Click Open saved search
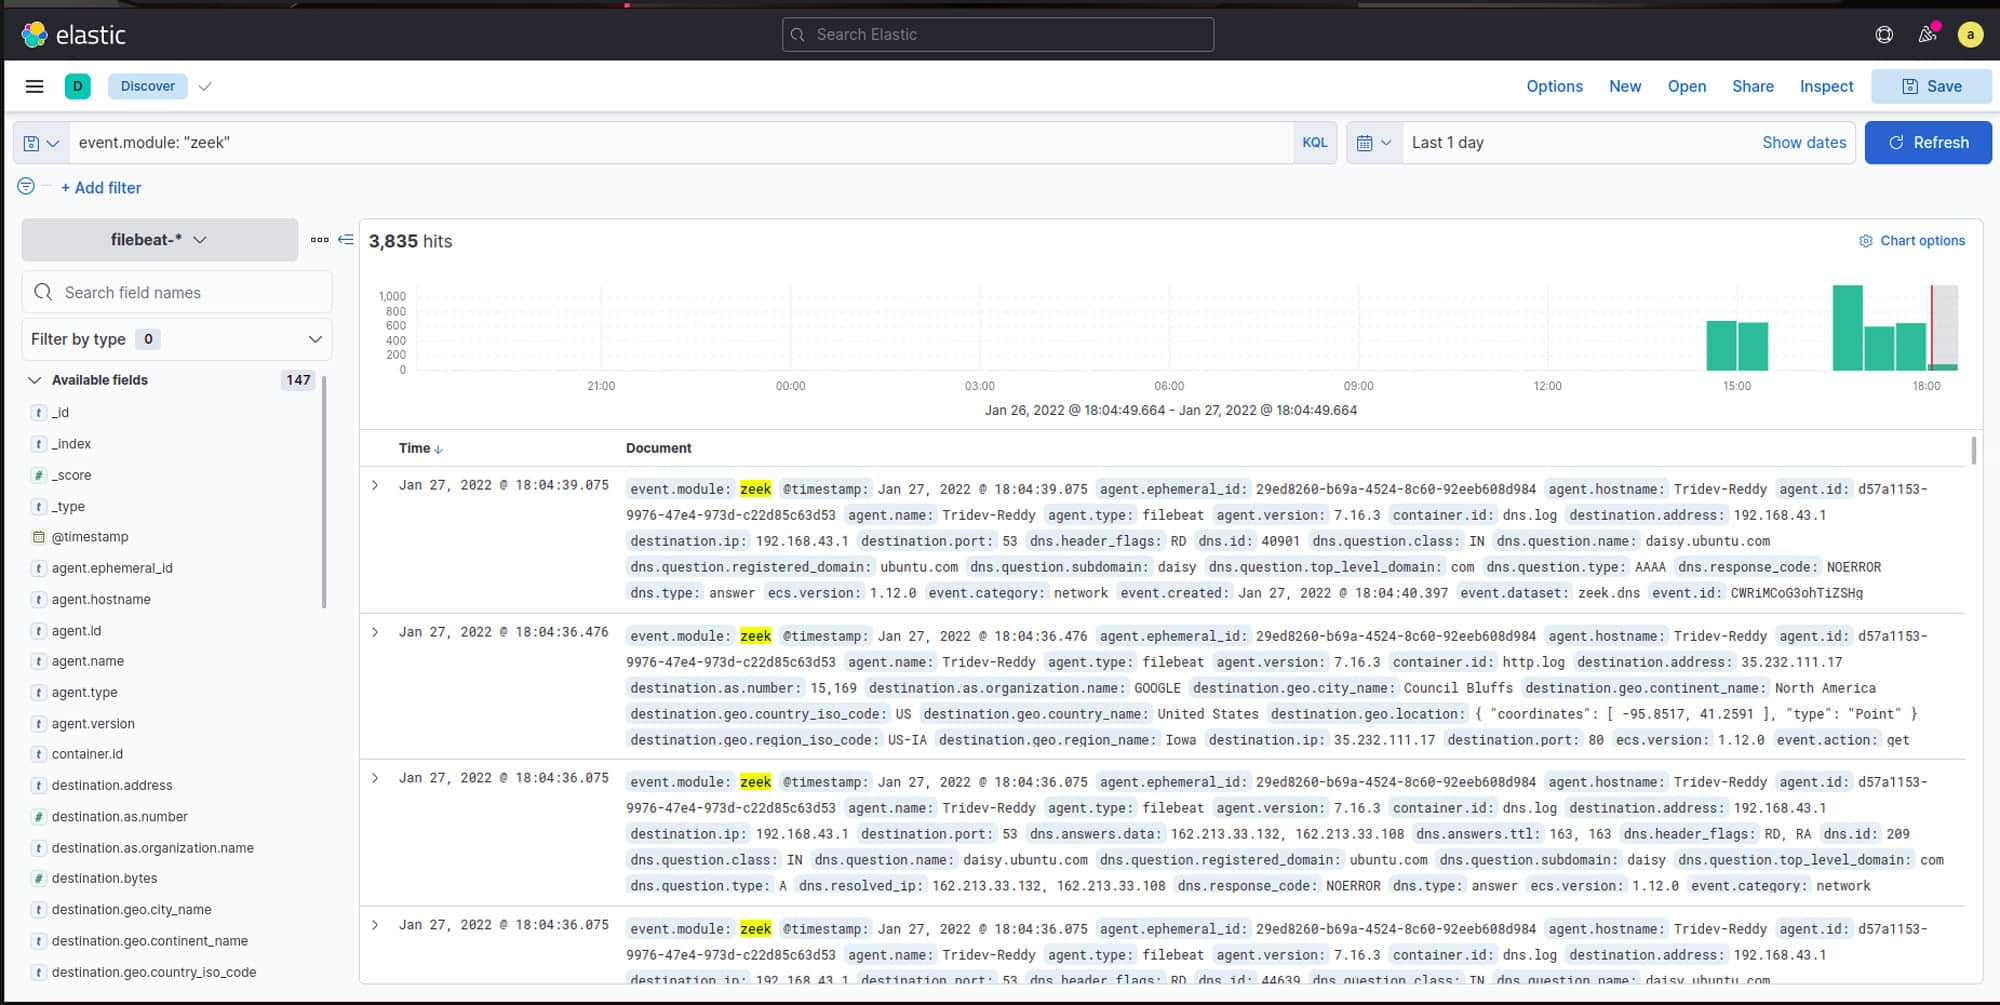 point(1687,86)
